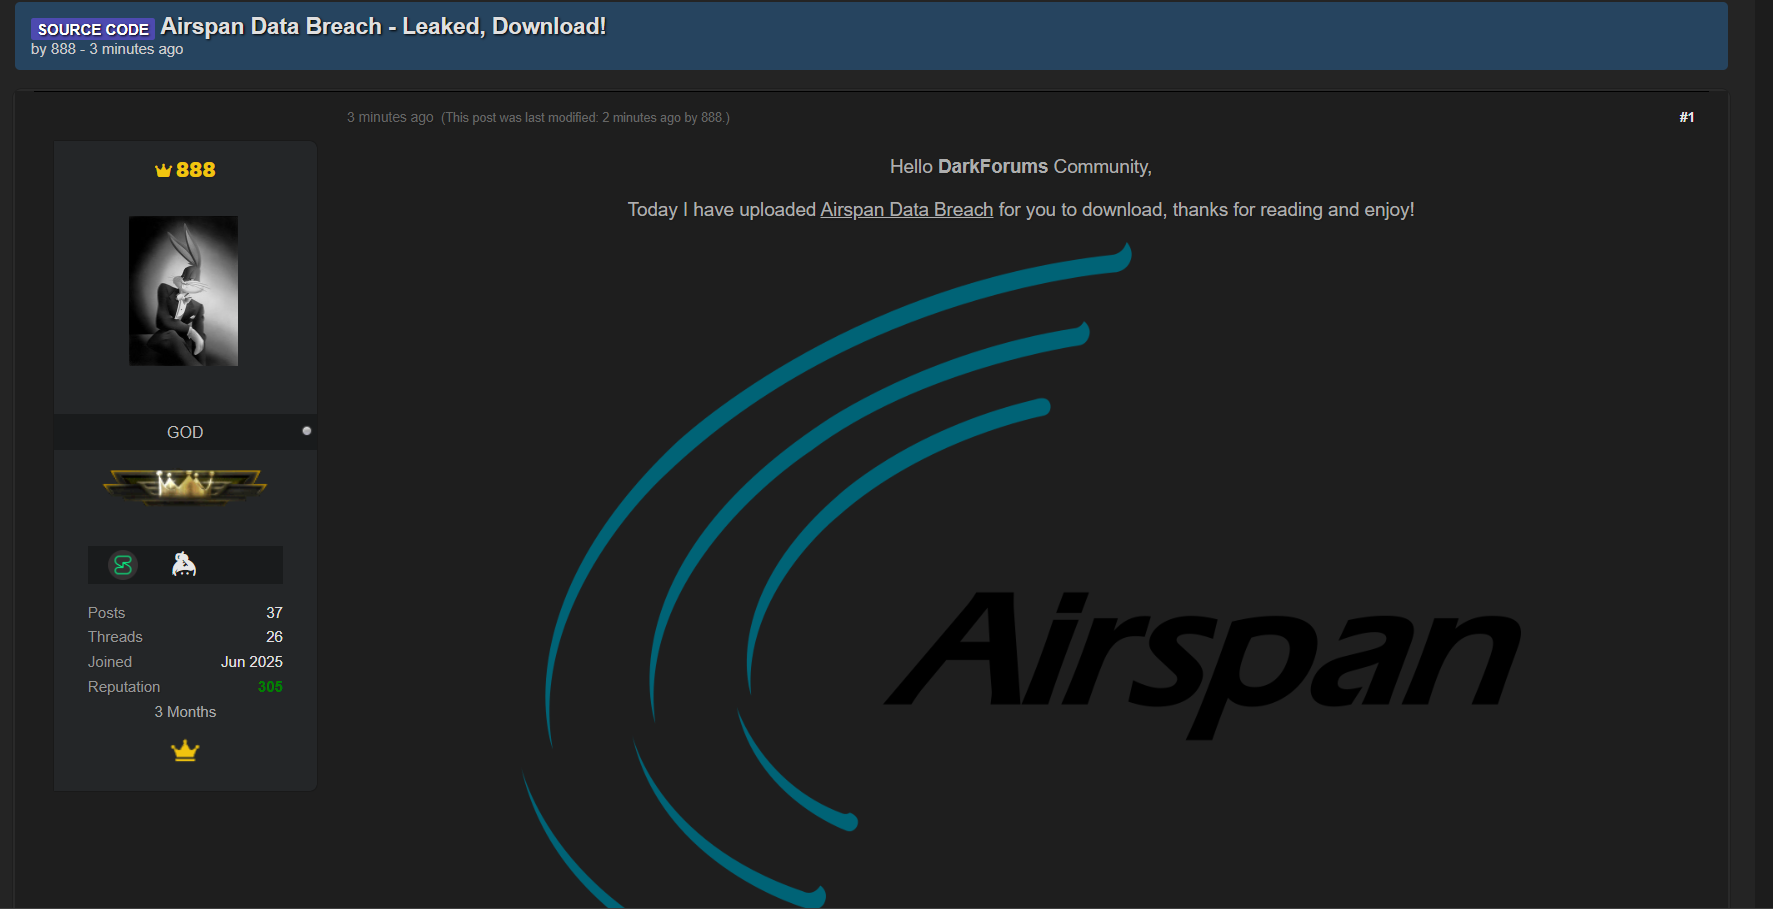Click the gold crown GOD rank banner
1773x909 pixels.
[185, 486]
